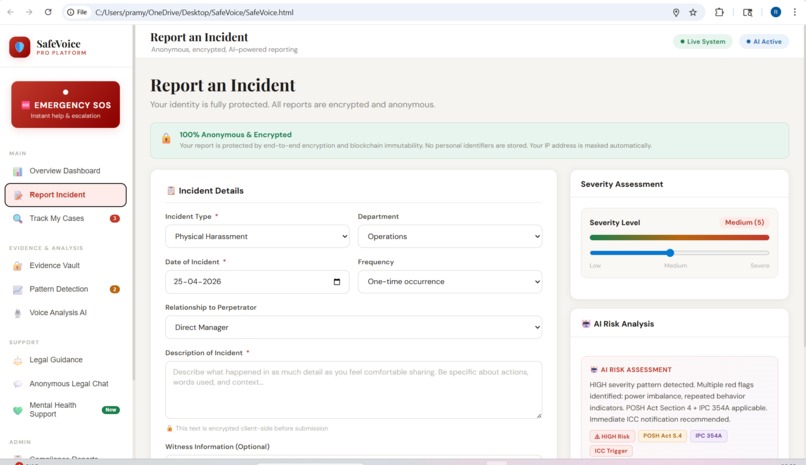This screenshot has height=465, width=806.
Task: Click the browser back arrow
Action: tap(10, 12)
